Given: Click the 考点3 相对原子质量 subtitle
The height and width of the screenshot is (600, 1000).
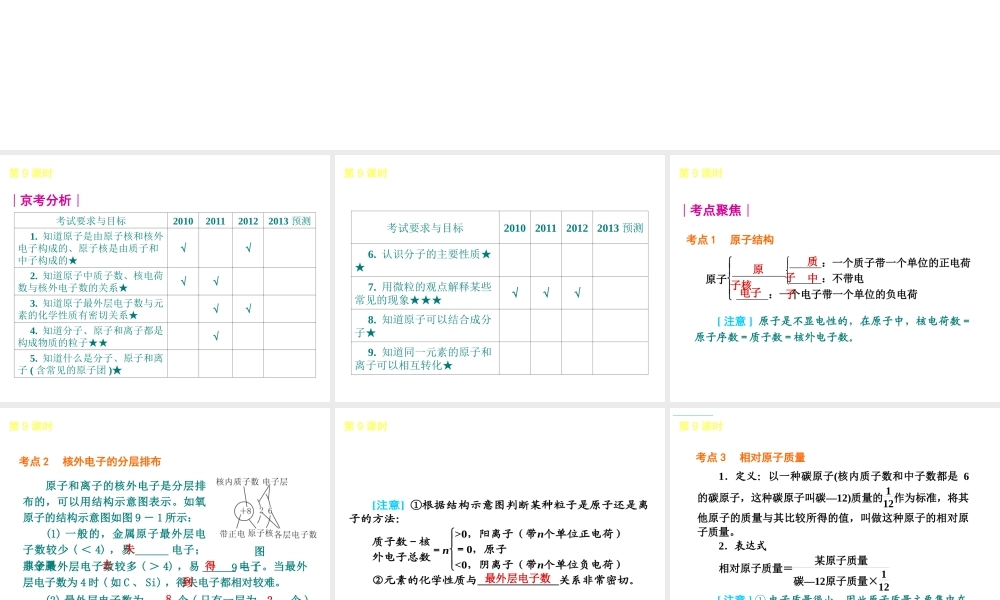Looking at the screenshot, I should click(x=750, y=457).
